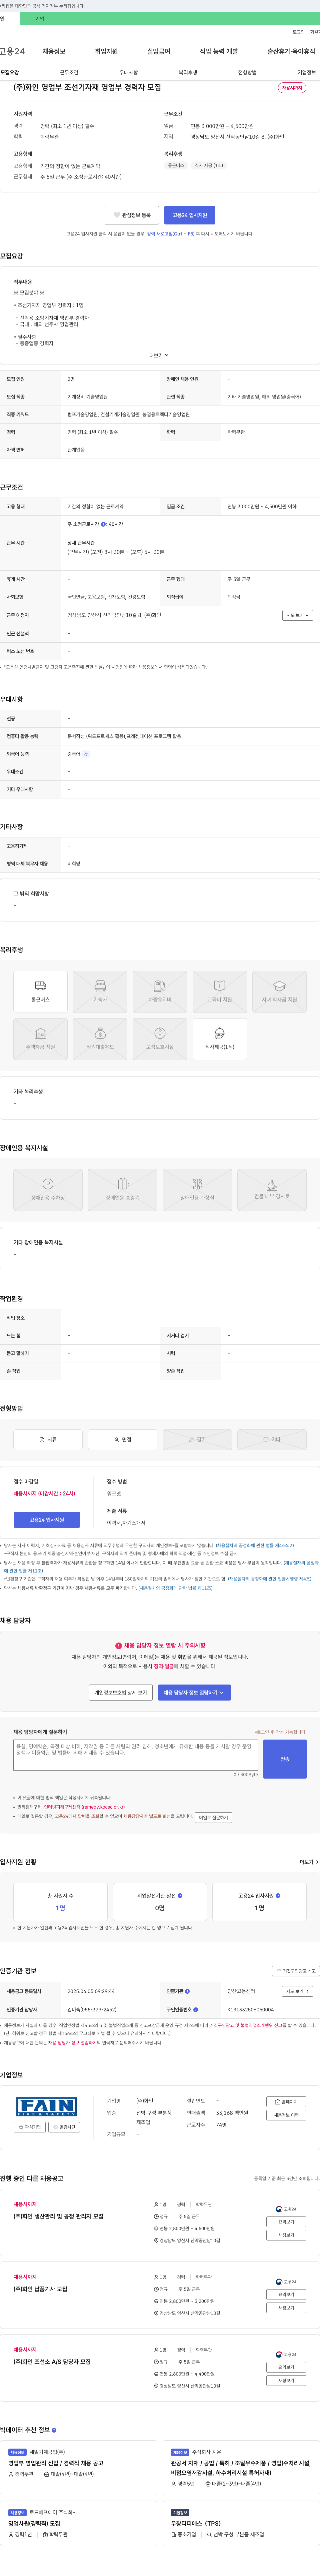Open 지도 보기 dropdown for 근무 예정지

click(x=298, y=615)
